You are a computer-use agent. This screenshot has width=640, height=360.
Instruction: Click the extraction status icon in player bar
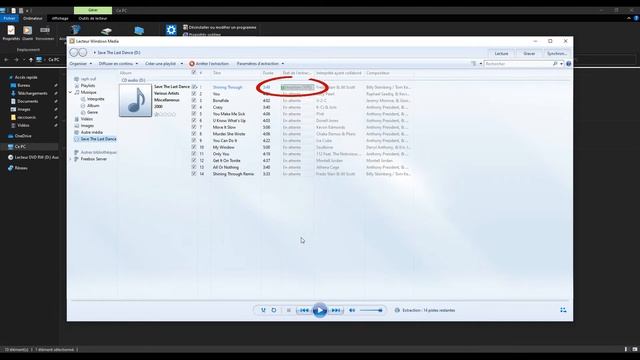[x=397, y=310]
